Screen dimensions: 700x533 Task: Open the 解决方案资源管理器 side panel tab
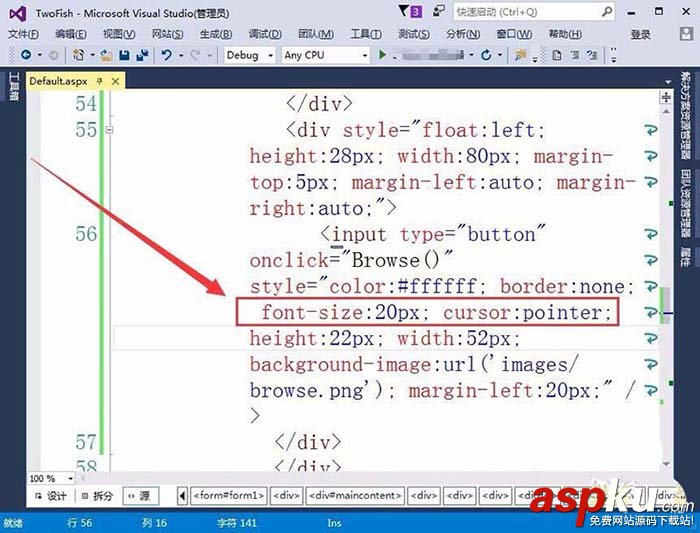(686, 115)
